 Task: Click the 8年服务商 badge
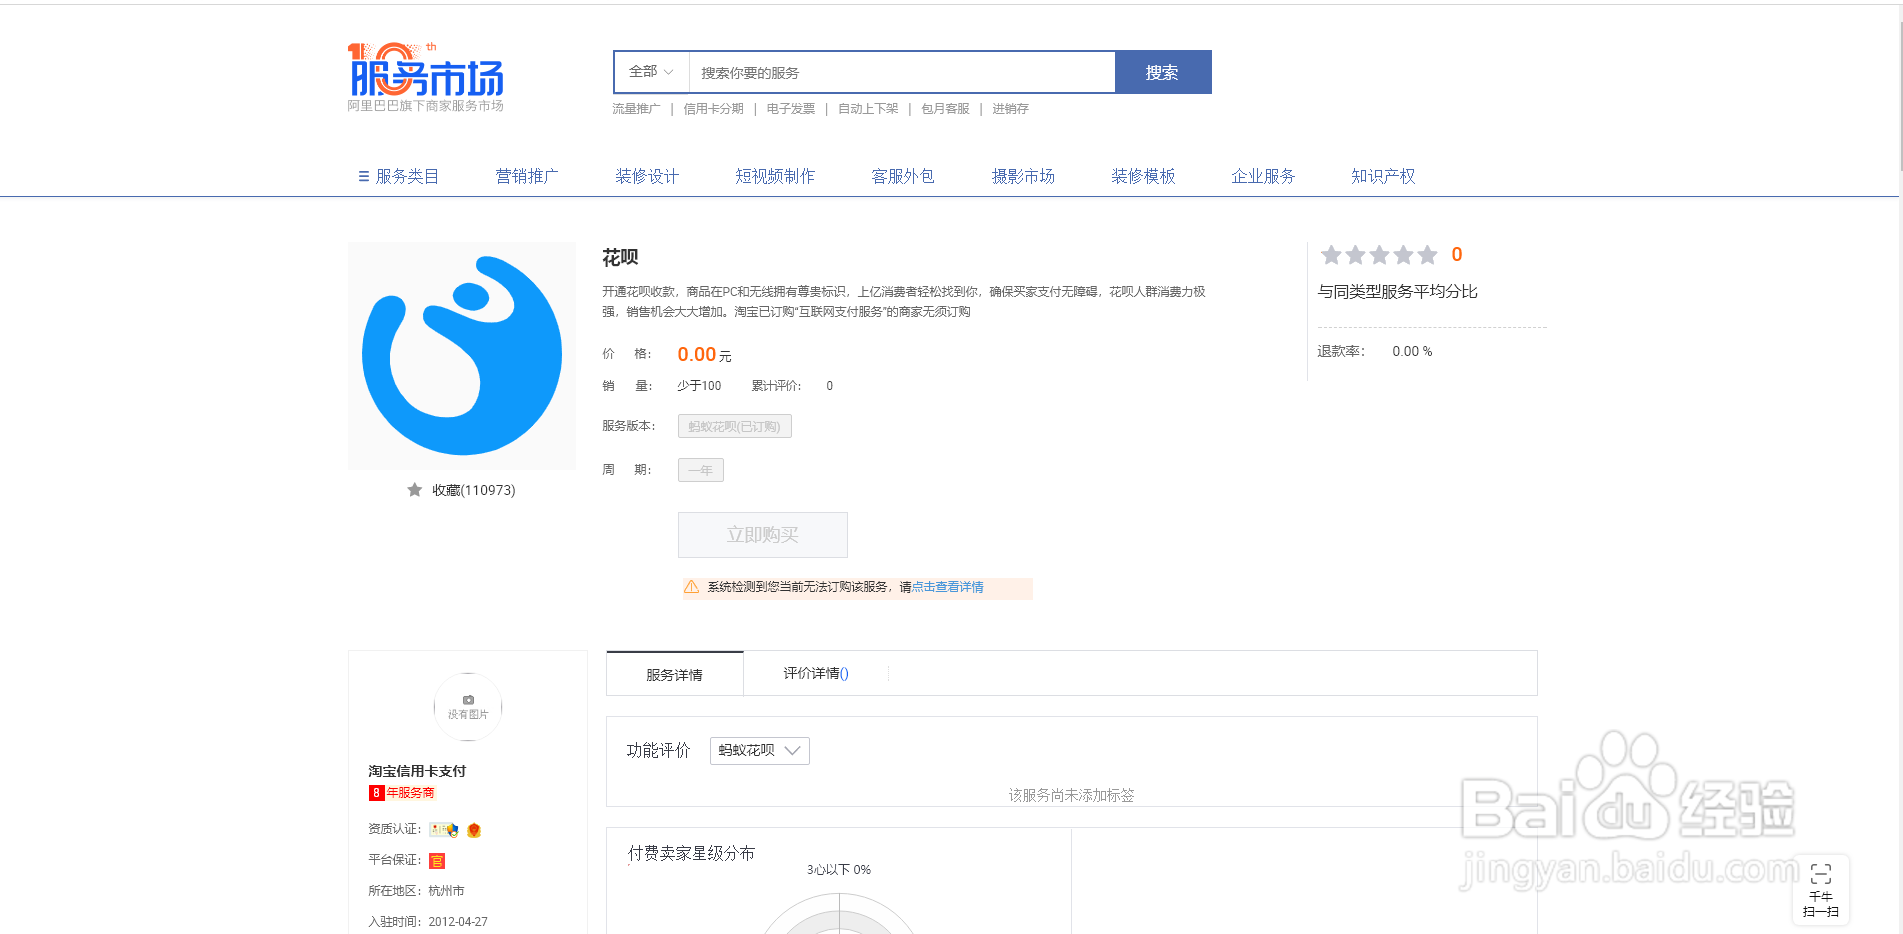tap(403, 793)
